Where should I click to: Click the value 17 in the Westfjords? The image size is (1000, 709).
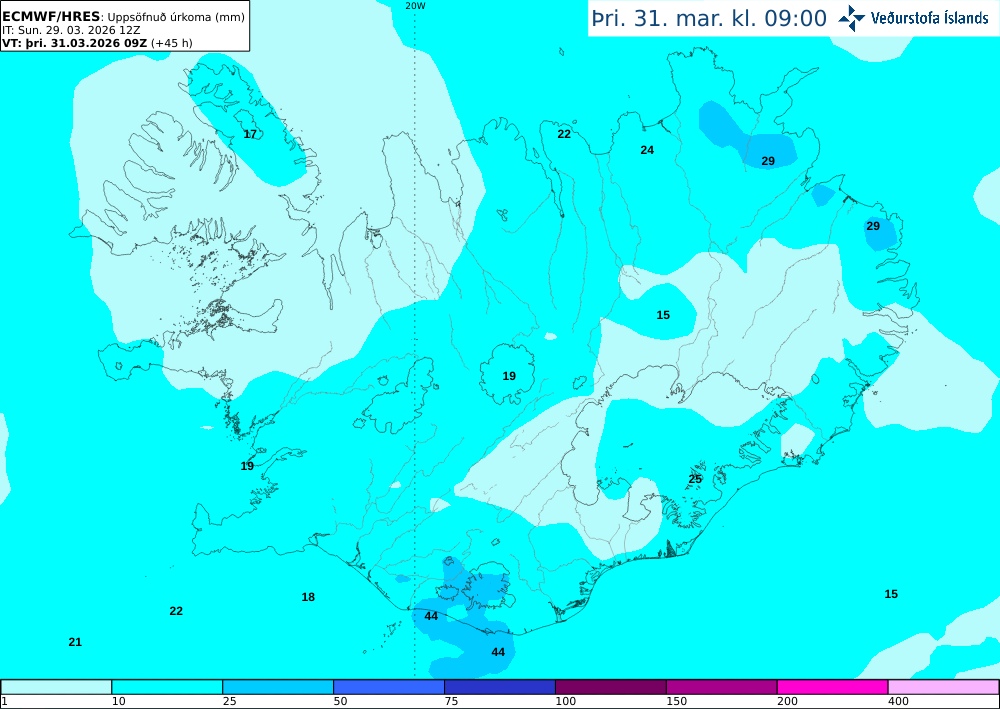click(250, 134)
